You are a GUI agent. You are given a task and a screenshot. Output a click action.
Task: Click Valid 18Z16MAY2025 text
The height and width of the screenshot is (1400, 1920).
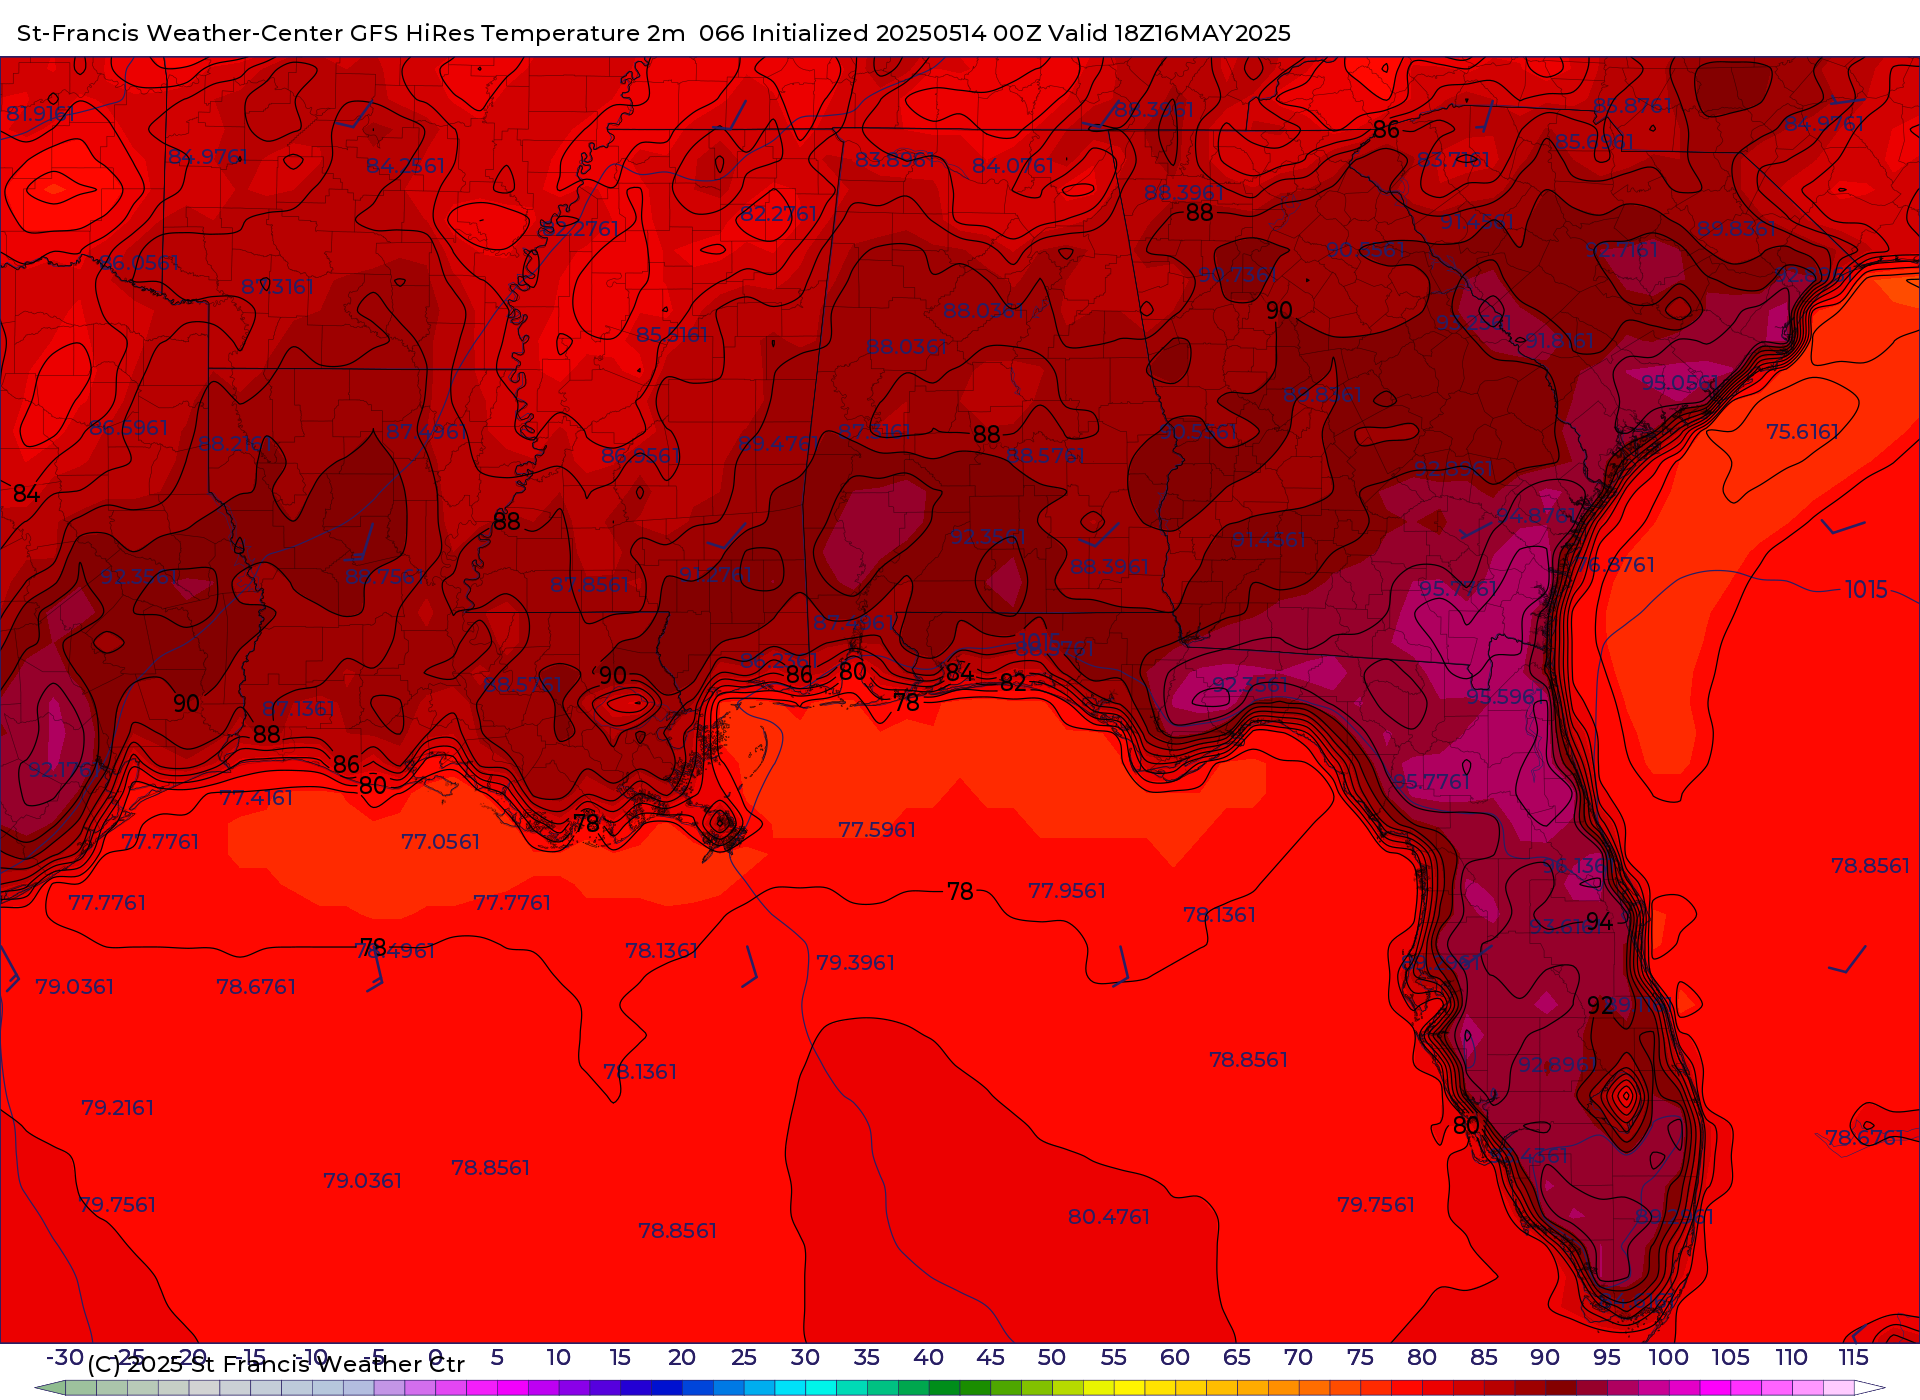[1169, 33]
